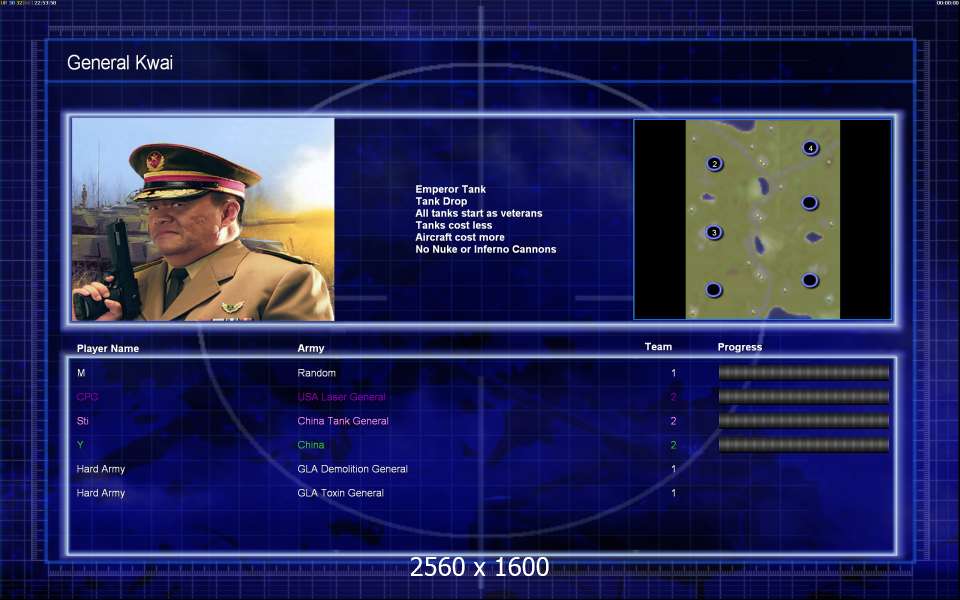
Task: Click the minimap preview terrain
Action: (762, 219)
